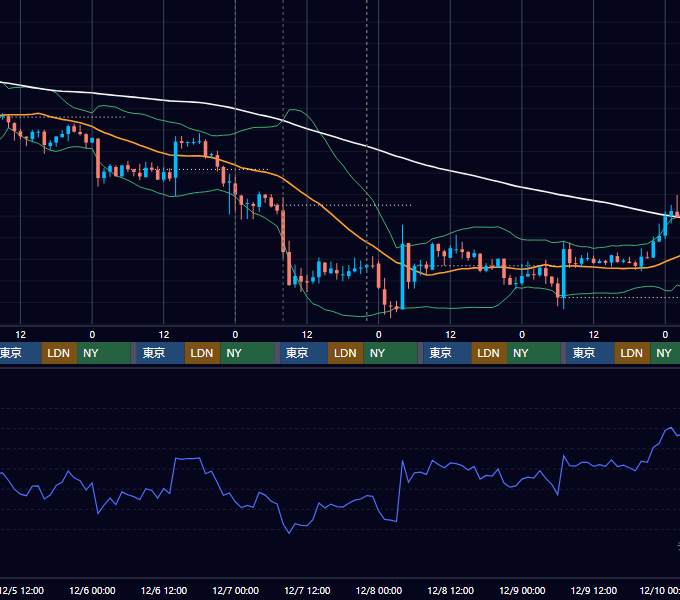Click the long red candle before 12/7 12:00
Viewport: 680px width, 600px height.
[x=283, y=230]
